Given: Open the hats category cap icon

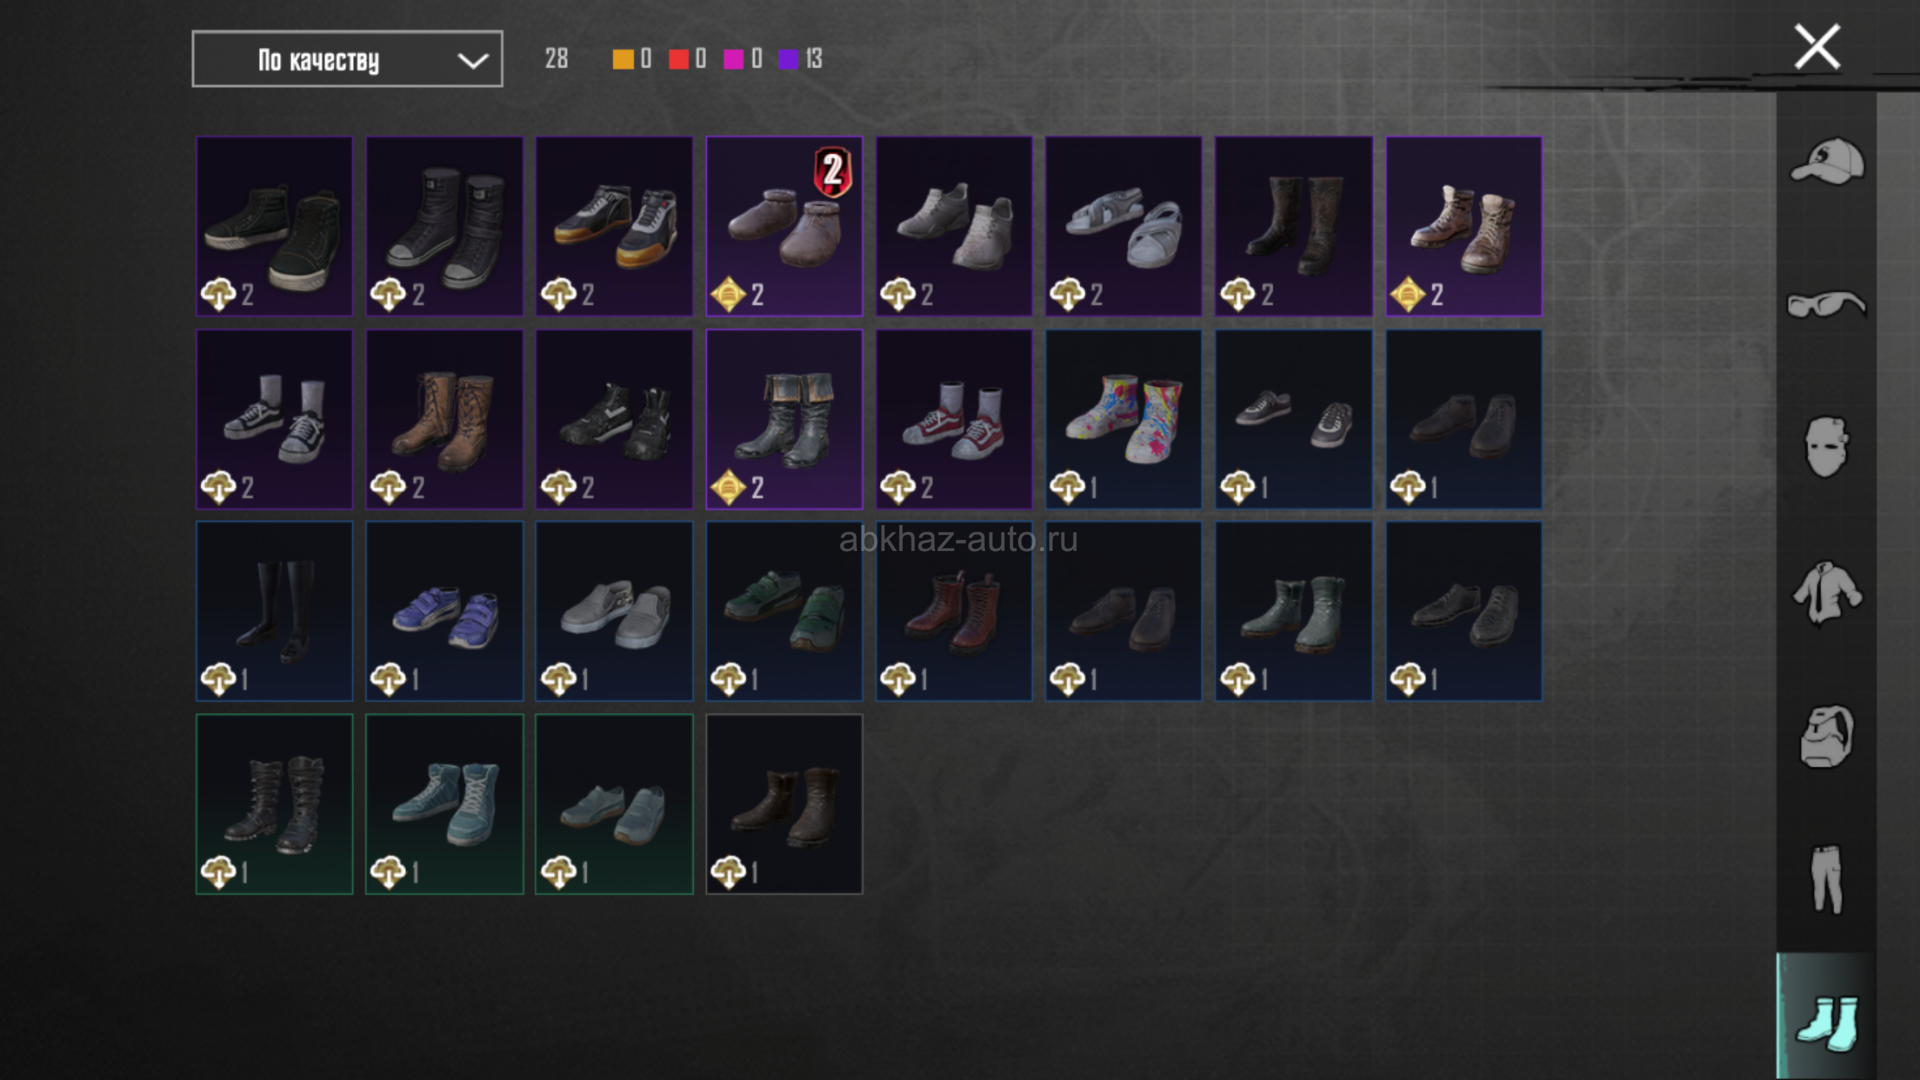Looking at the screenshot, I should click(1827, 161).
